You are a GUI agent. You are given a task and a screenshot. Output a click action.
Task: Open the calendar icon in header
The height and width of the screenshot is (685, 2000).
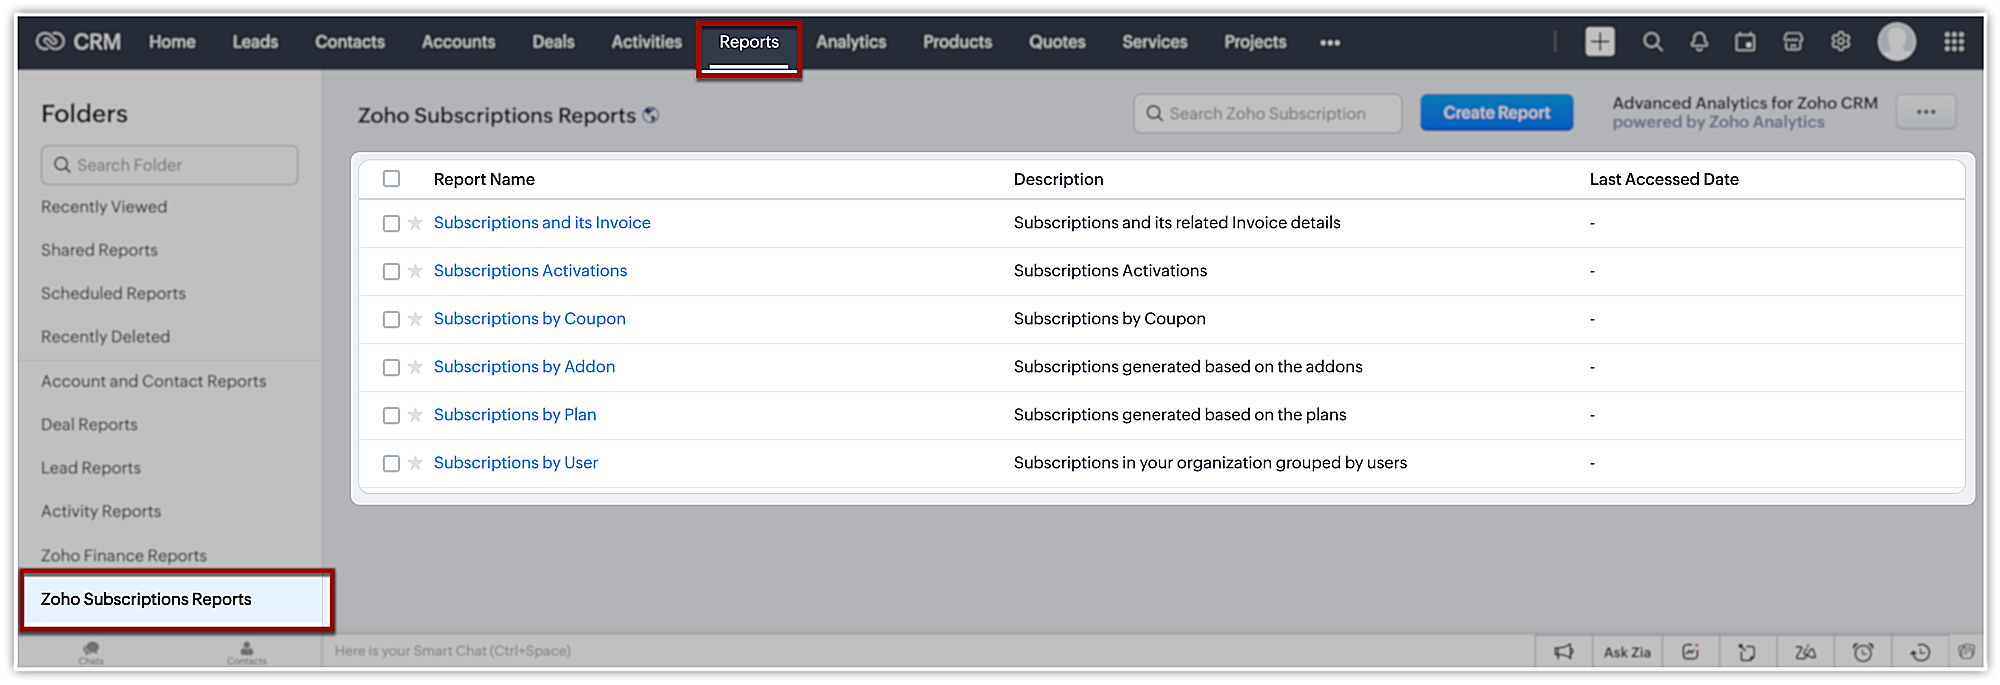point(1745,42)
